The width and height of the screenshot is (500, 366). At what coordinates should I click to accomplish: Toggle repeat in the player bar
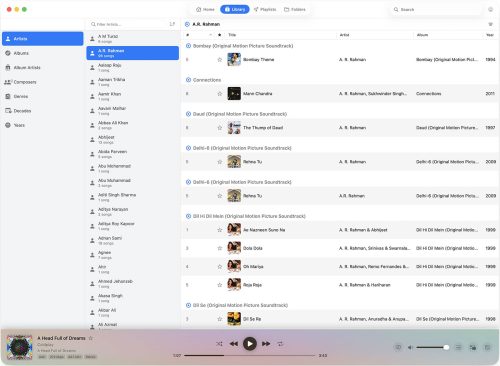pos(280,344)
